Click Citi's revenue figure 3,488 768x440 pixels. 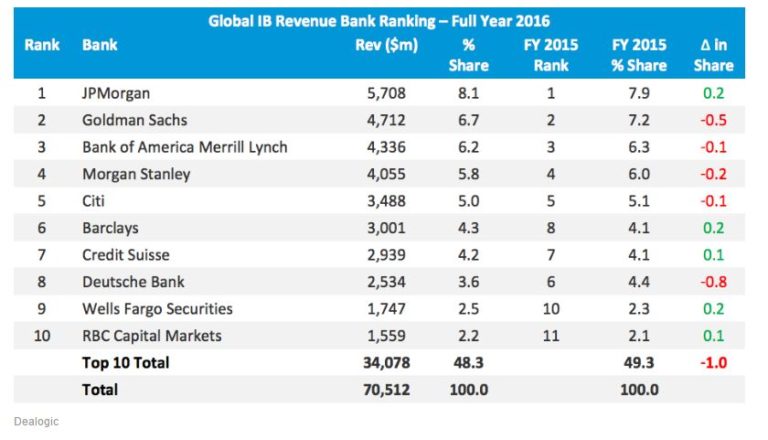pyautogui.click(x=388, y=199)
